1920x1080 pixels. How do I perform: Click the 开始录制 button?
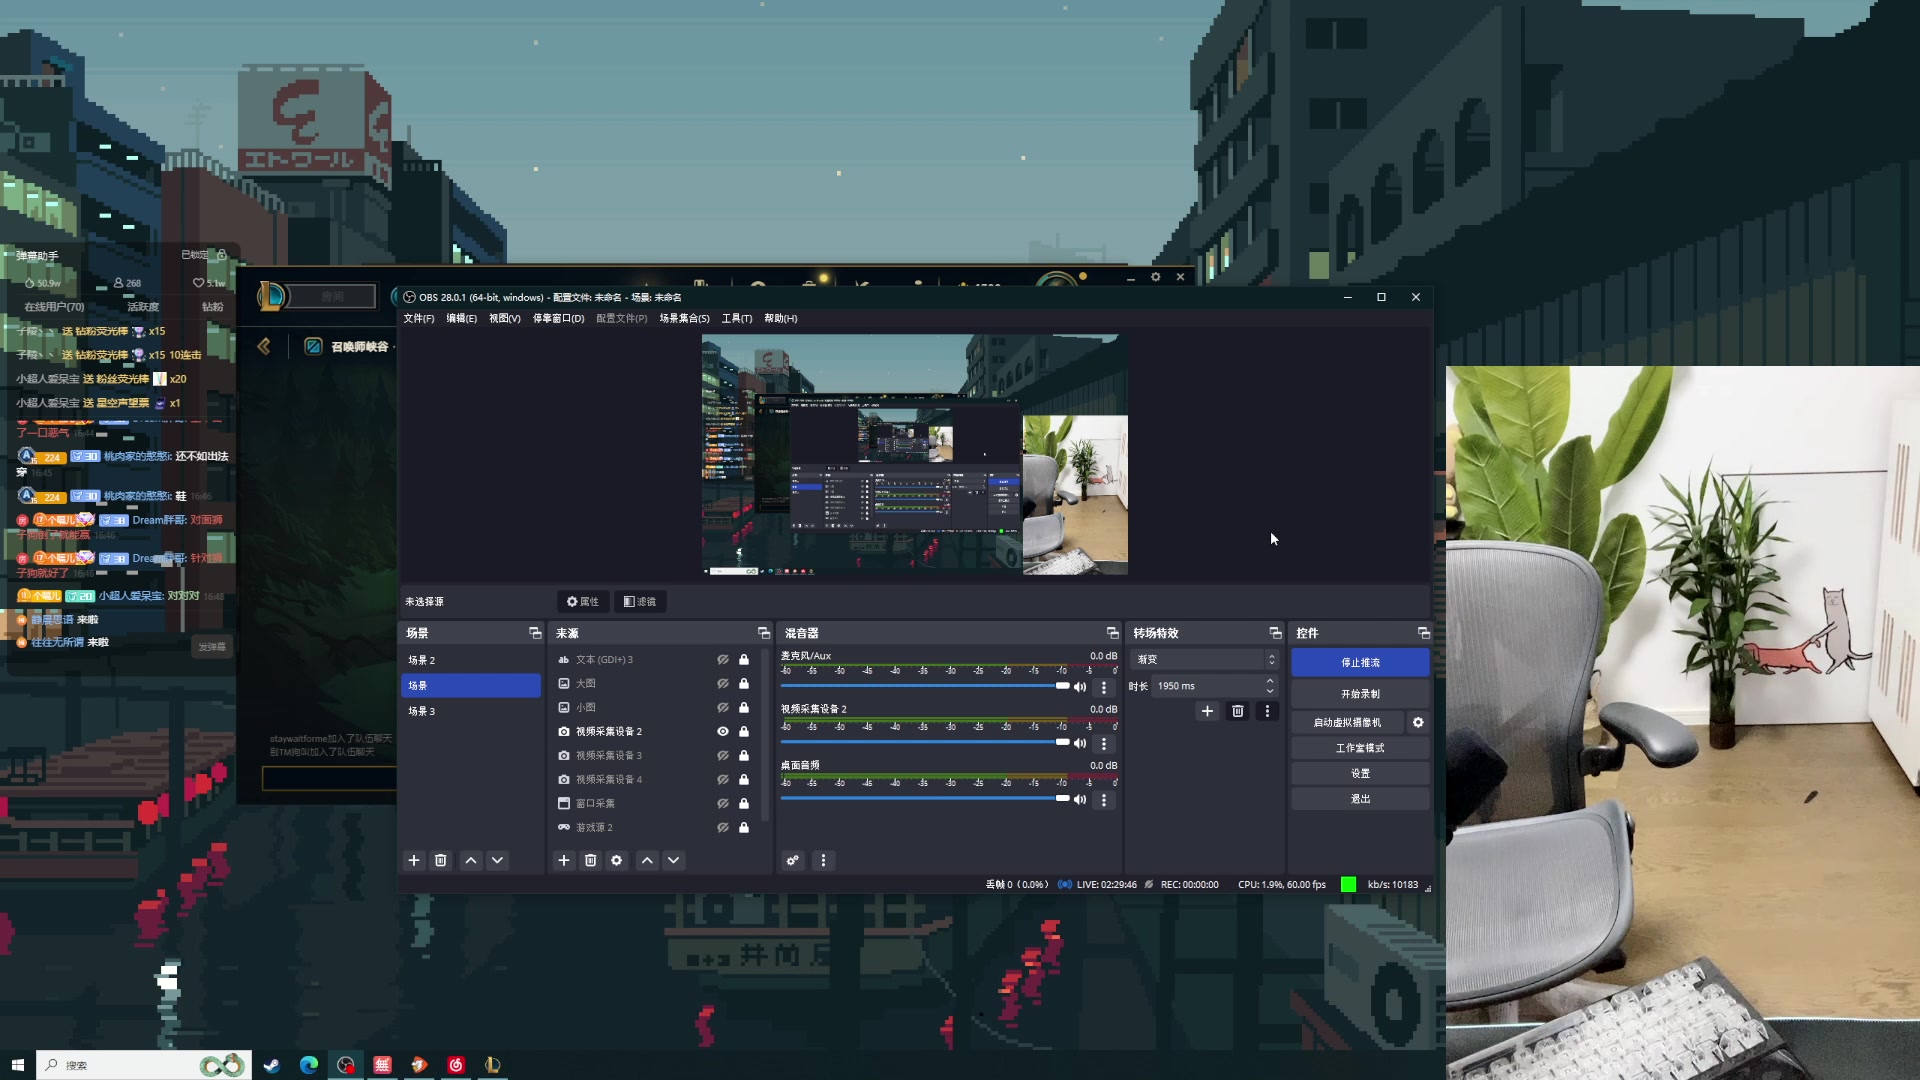pyautogui.click(x=1360, y=693)
